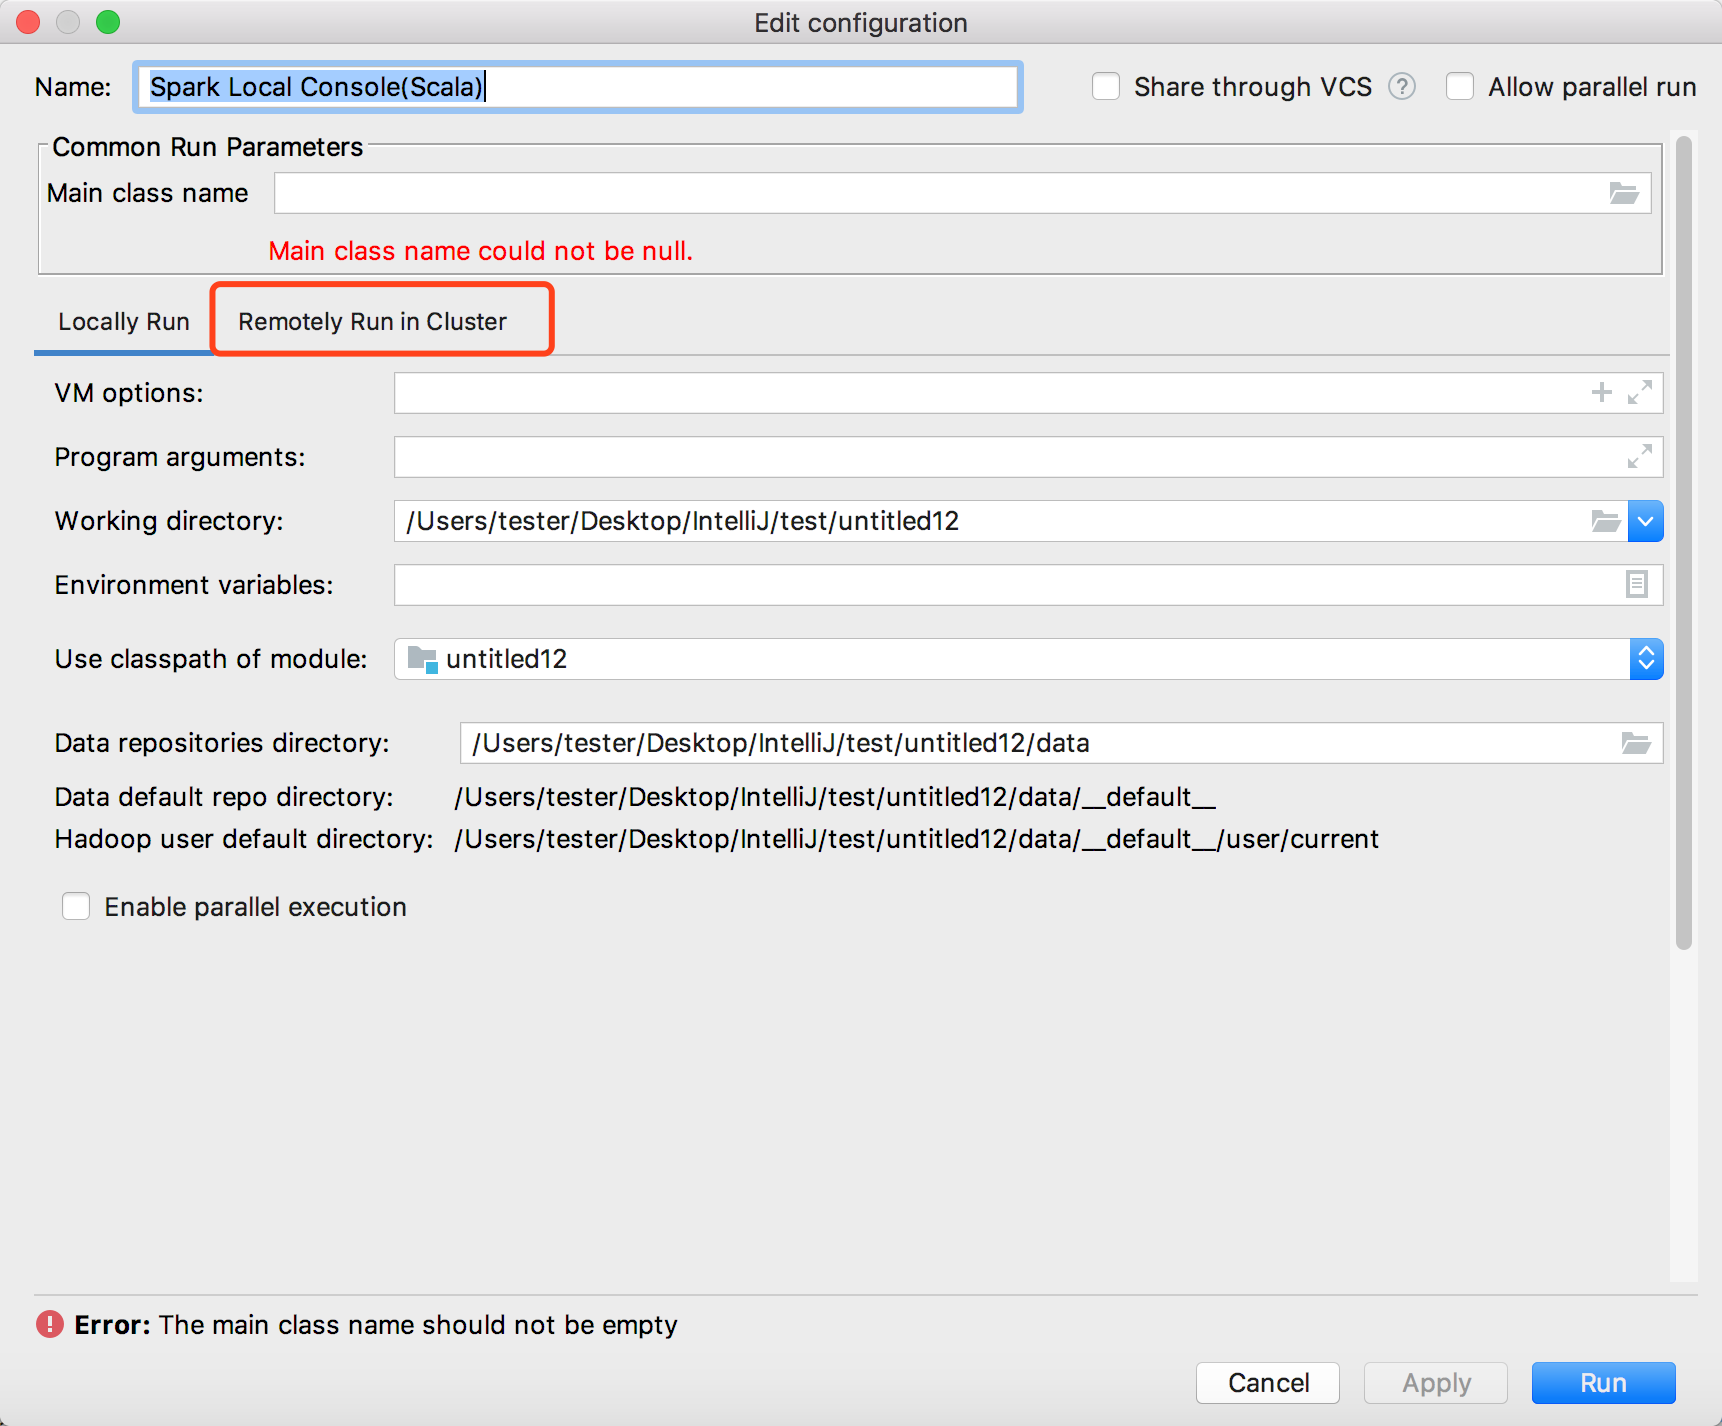
Task: Enable parallel execution
Action: tap(76, 906)
